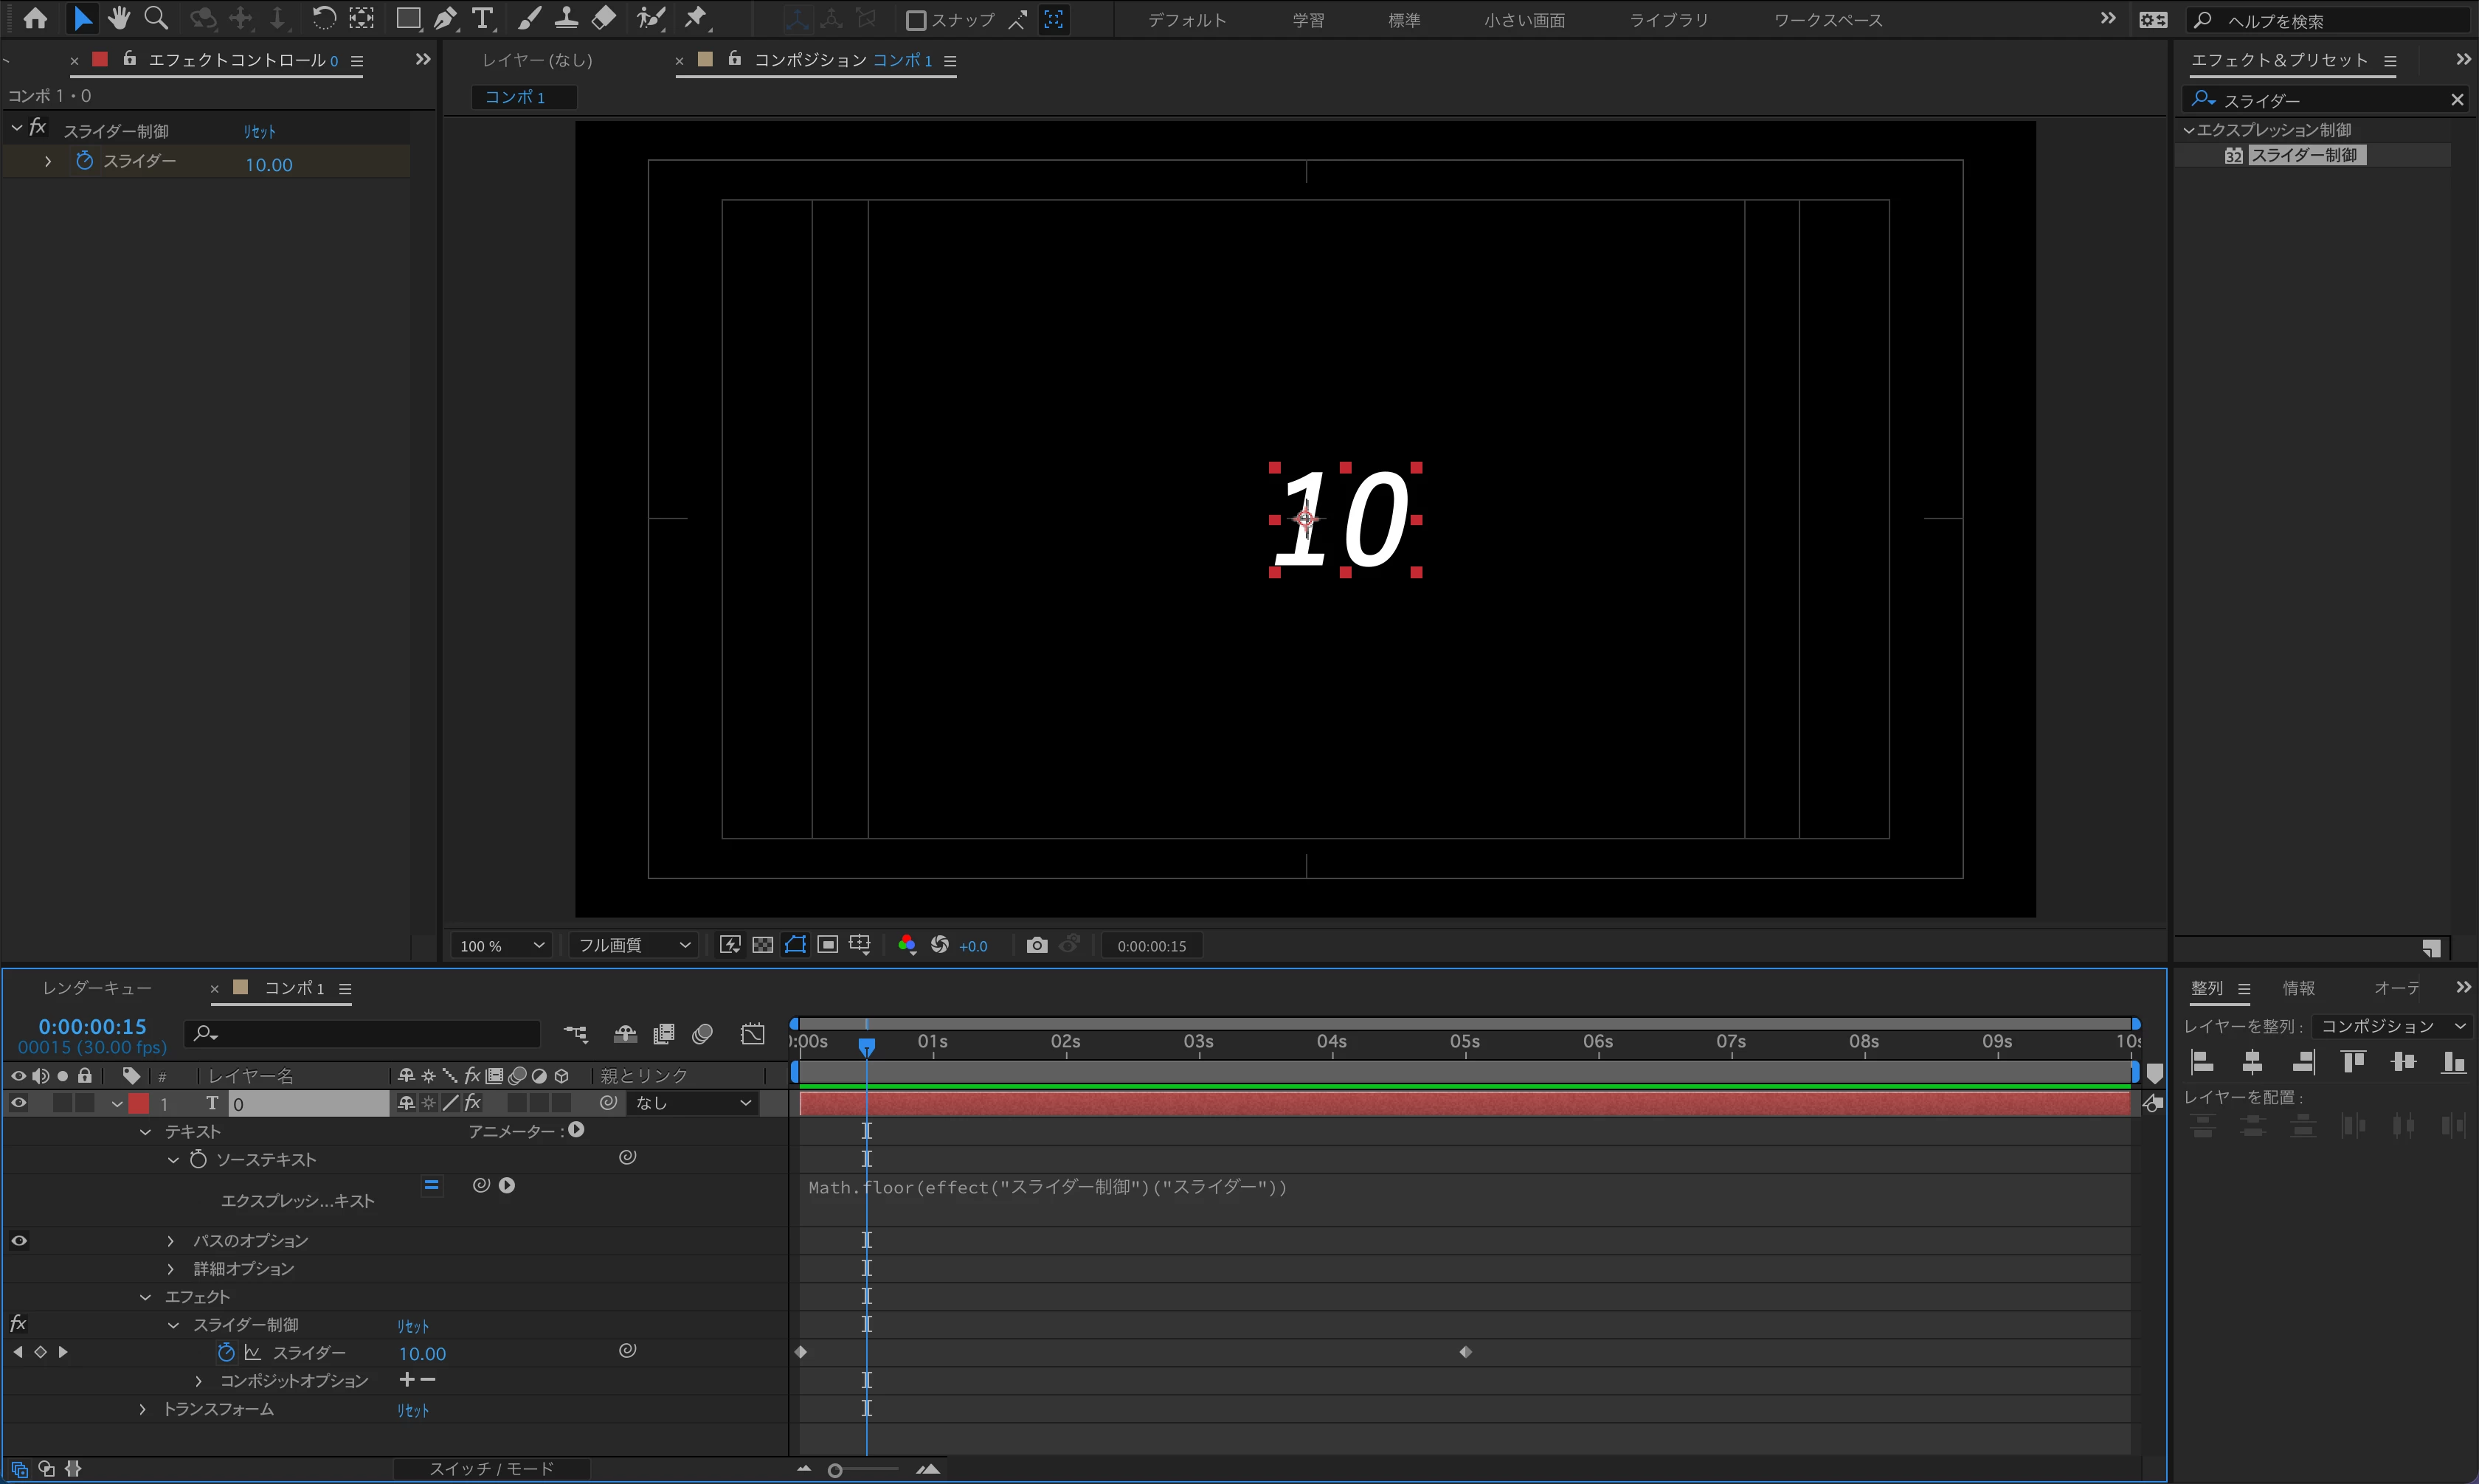The image size is (2479, 1484).
Task: Click the Home icon
Action: tap(36, 18)
